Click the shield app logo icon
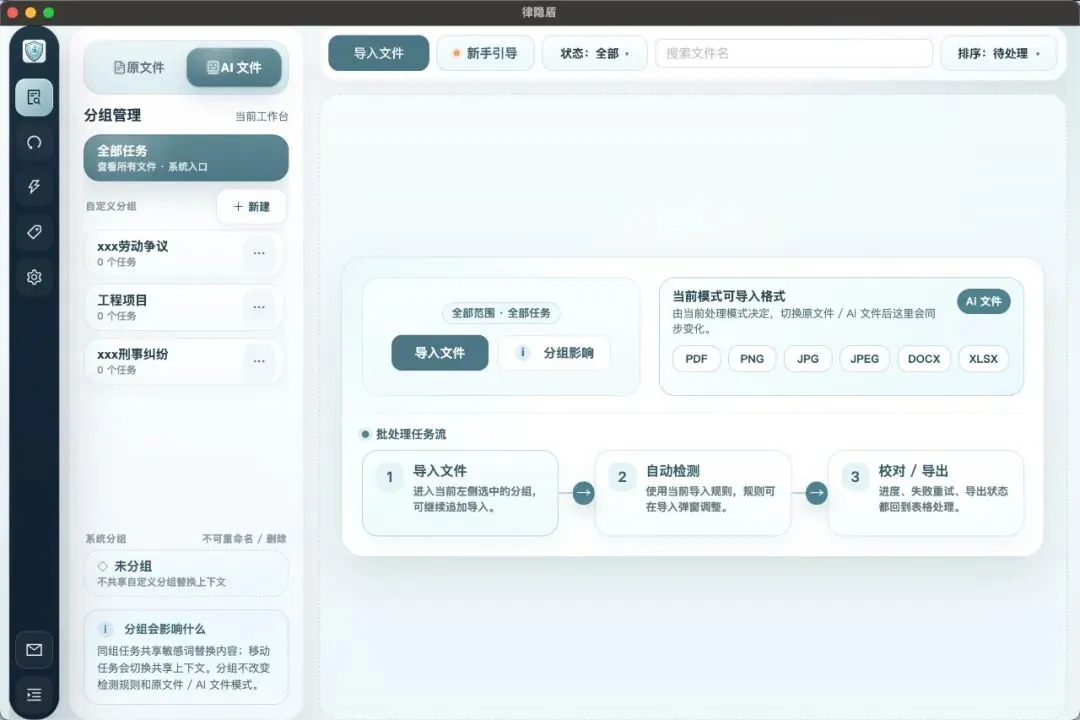This screenshot has height=720, width=1080. [34, 51]
